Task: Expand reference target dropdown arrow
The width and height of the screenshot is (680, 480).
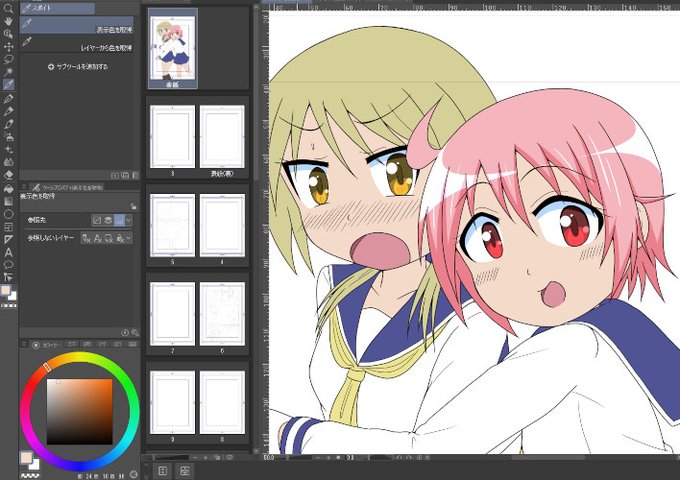Action: click(129, 220)
